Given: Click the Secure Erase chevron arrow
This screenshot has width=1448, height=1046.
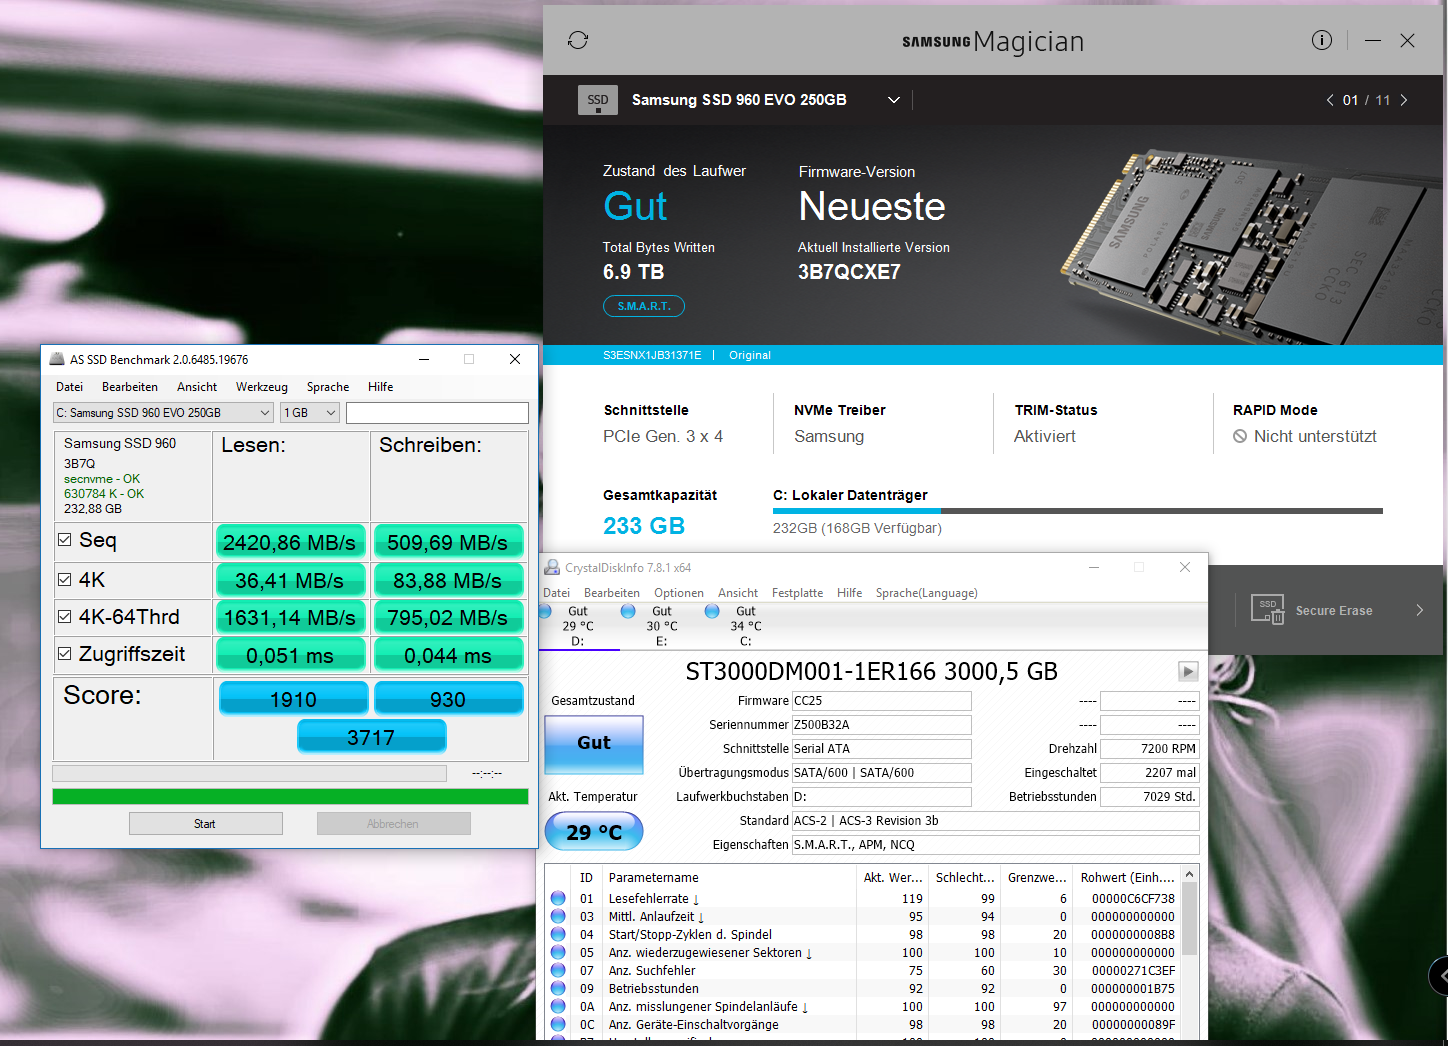Looking at the screenshot, I should click(x=1419, y=610).
